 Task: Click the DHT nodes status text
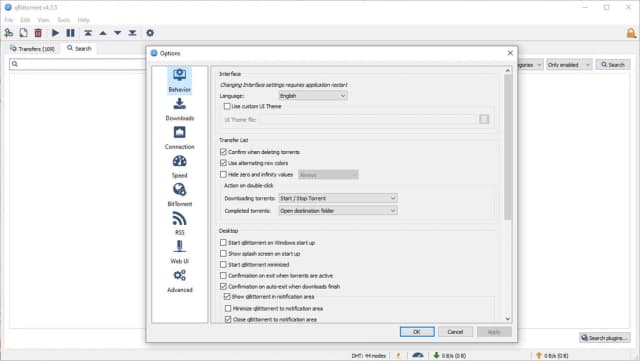click(x=369, y=356)
